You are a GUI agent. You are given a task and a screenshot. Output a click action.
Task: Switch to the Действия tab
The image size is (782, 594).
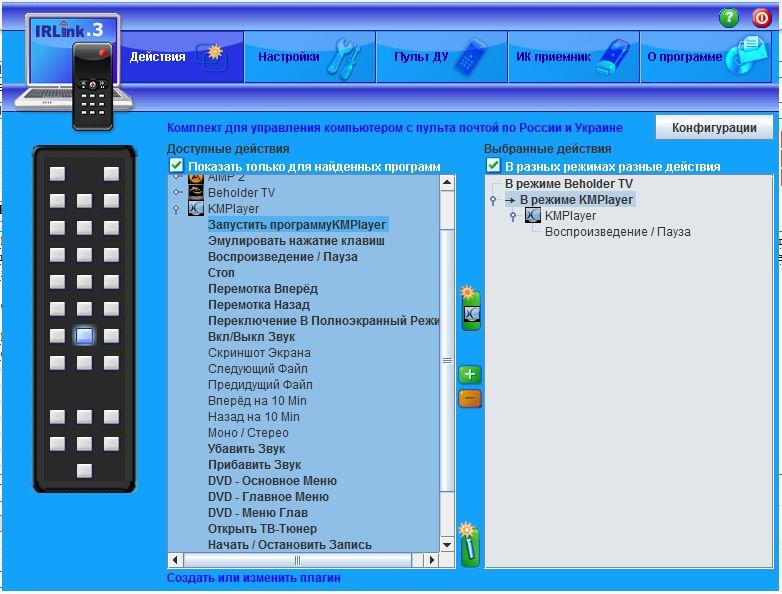point(182,57)
